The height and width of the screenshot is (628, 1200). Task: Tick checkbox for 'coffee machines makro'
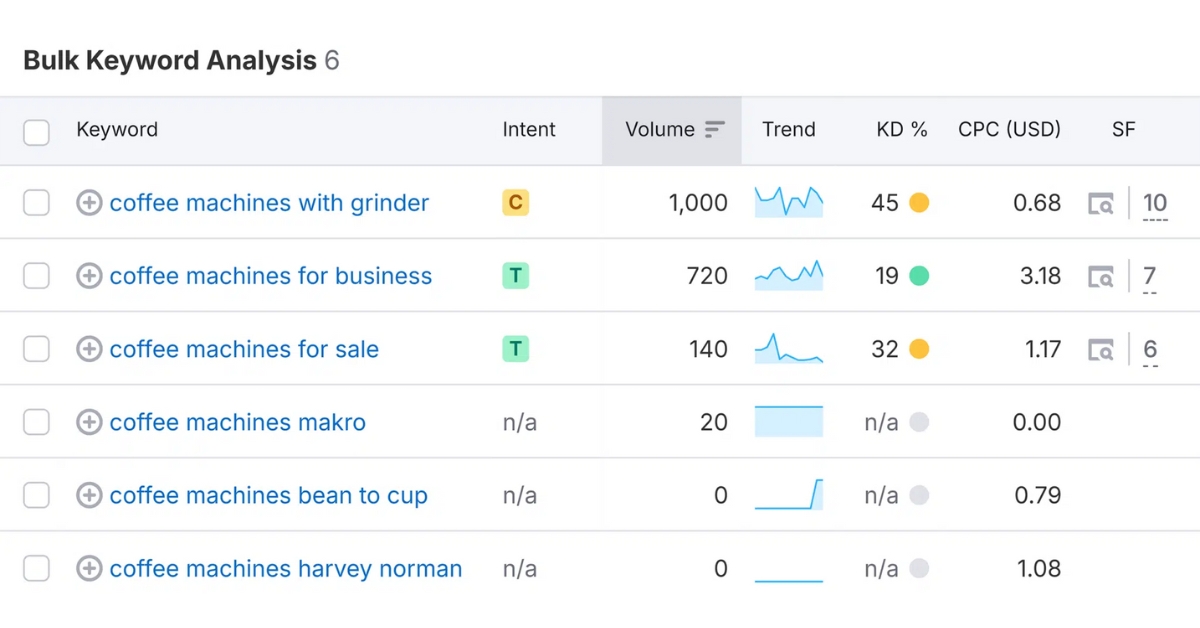coord(36,422)
